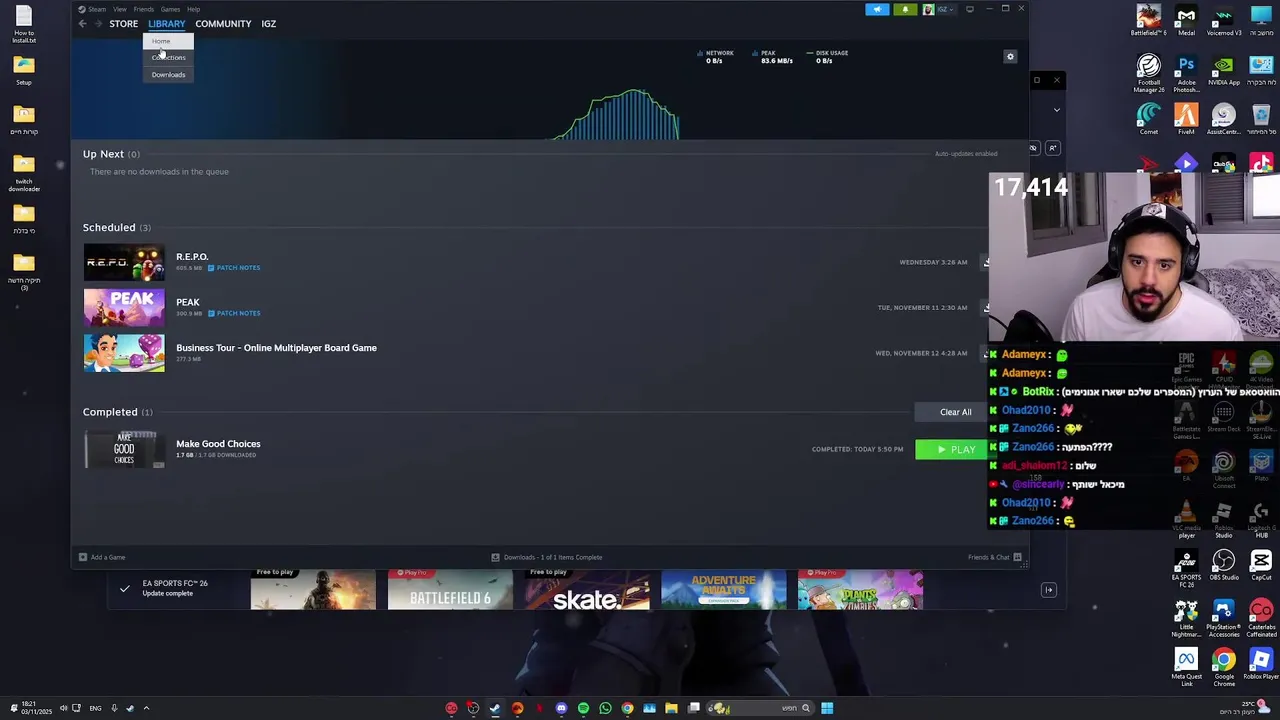This screenshot has width=1280, height=720.
Task: Open the LIBRARY tab
Action: [167, 24]
